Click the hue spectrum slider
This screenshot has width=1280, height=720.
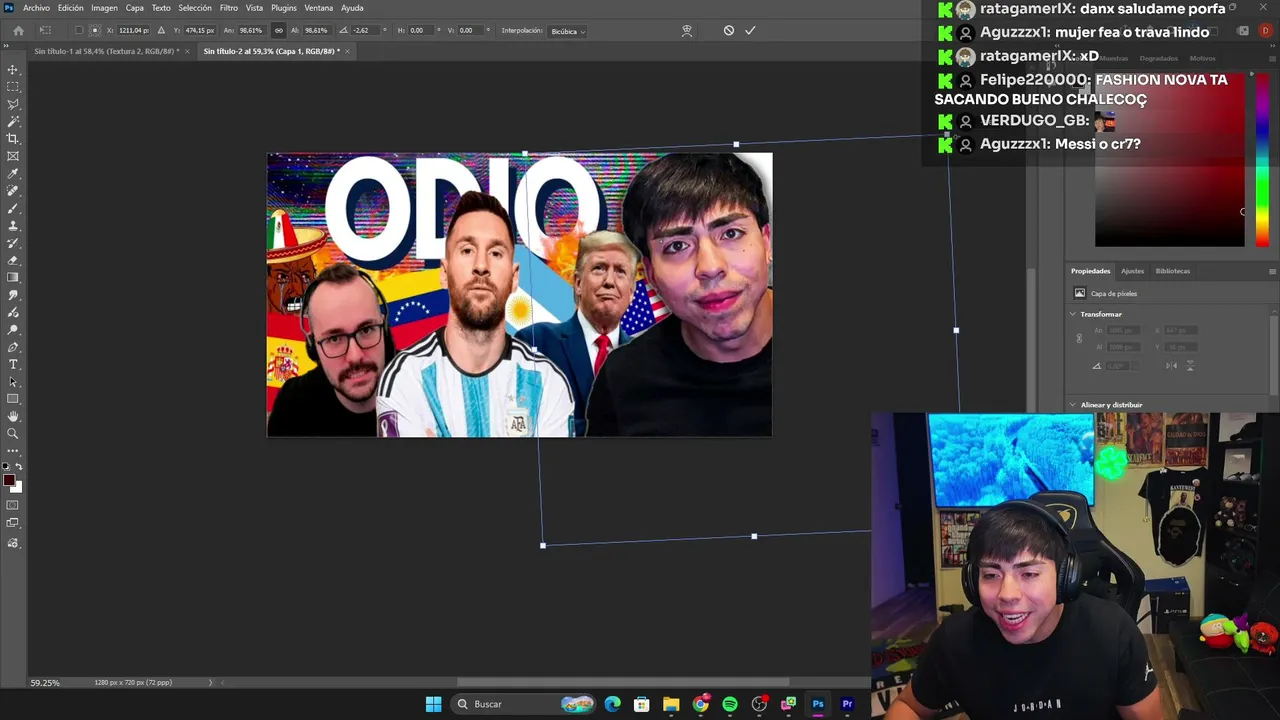click(x=1262, y=160)
